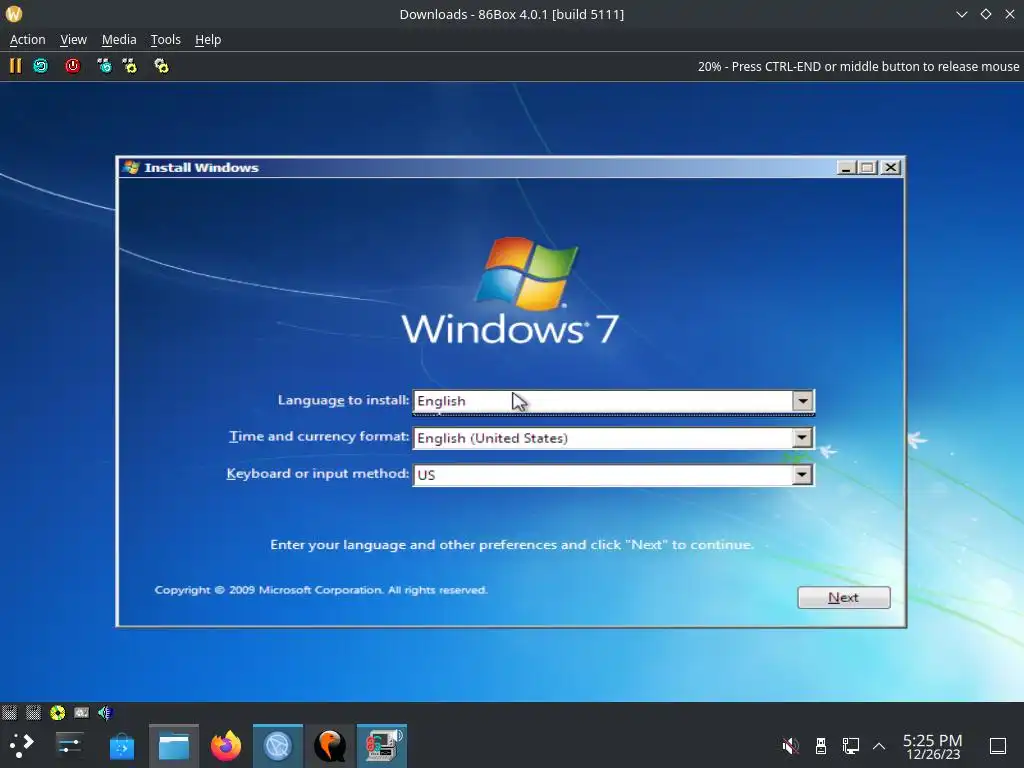Launch Firefox from the taskbar
Image resolution: width=1024 pixels, height=768 pixels.
(x=226, y=746)
